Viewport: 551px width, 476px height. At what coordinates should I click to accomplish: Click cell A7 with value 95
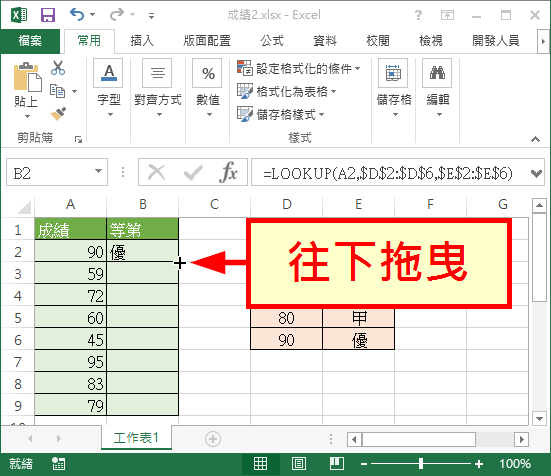point(70,362)
